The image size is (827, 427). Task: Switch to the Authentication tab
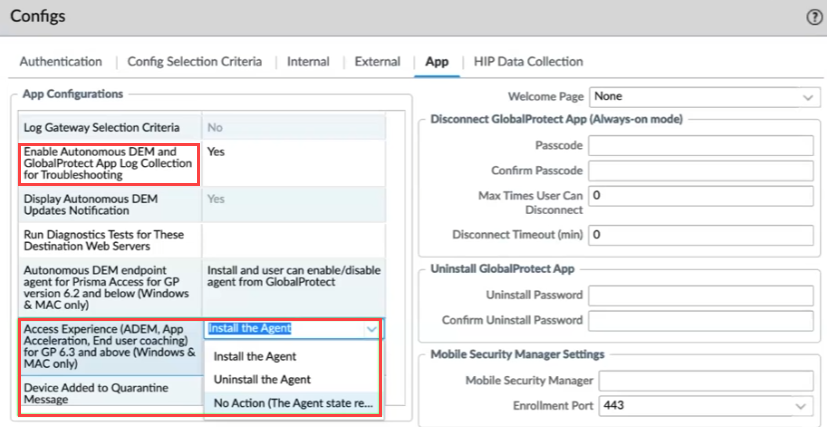point(60,62)
